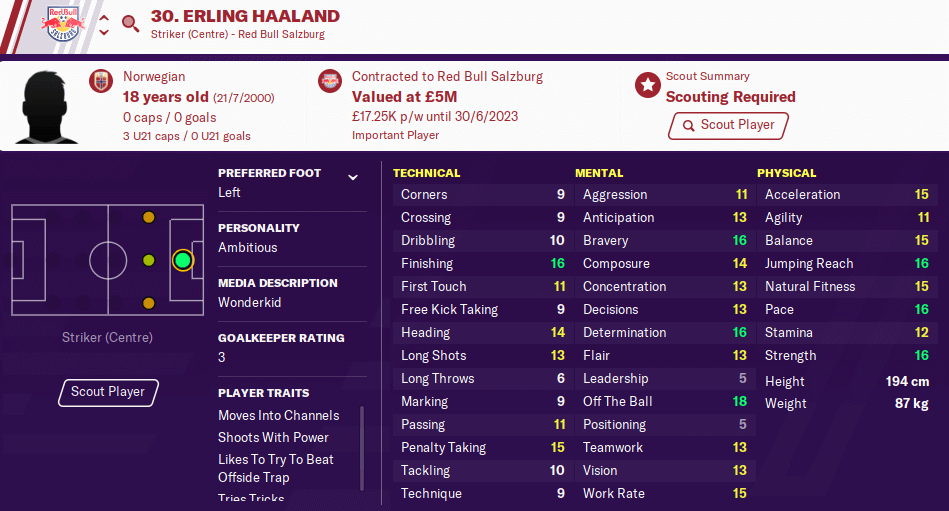949x511 pixels.
Task: Click the Red Bull Salzburg club badge
Action: coord(63,24)
